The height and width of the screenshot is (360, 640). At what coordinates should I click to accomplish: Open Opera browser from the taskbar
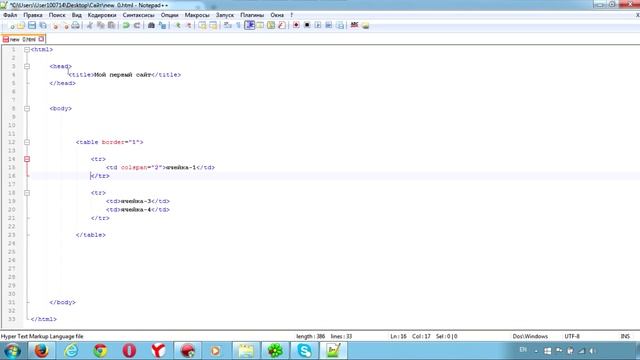pyautogui.click(x=129, y=351)
